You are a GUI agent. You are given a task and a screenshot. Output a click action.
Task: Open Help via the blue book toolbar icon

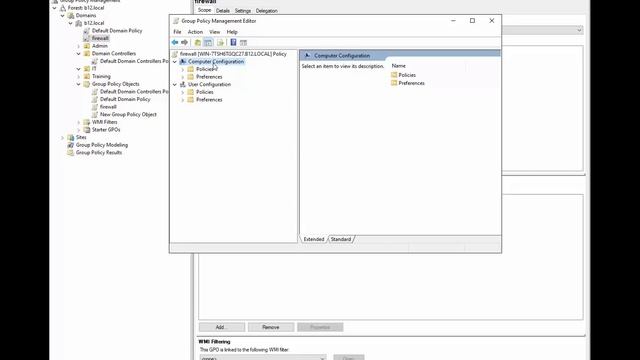pos(233,42)
